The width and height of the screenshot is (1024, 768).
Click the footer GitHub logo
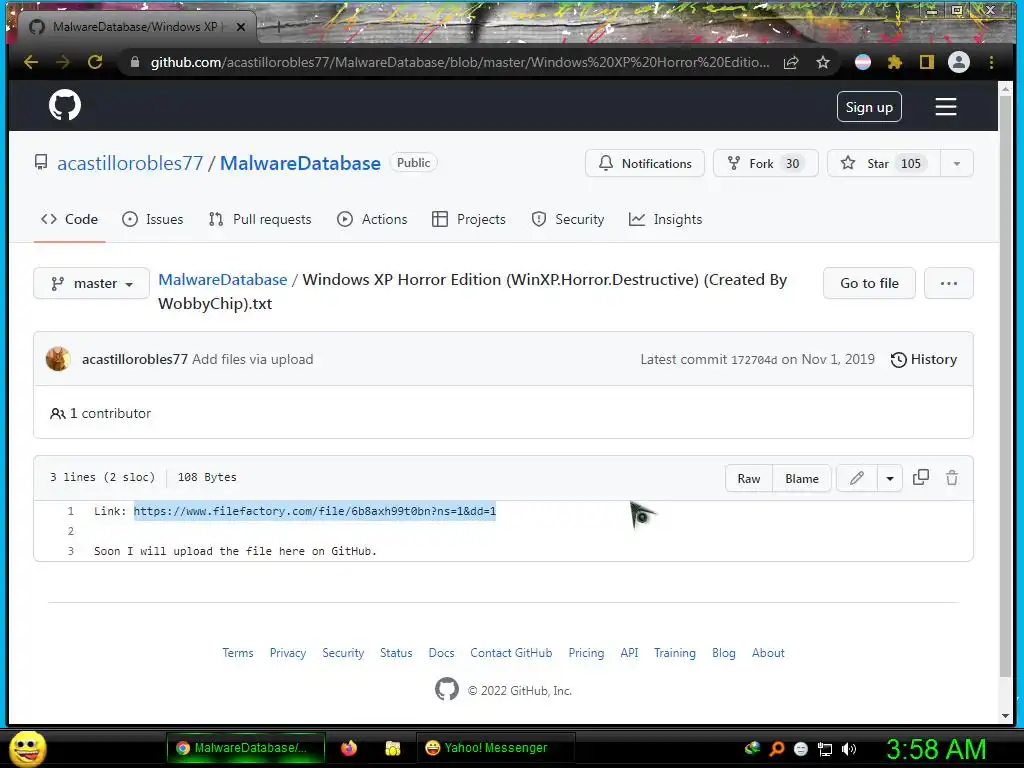(x=447, y=689)
